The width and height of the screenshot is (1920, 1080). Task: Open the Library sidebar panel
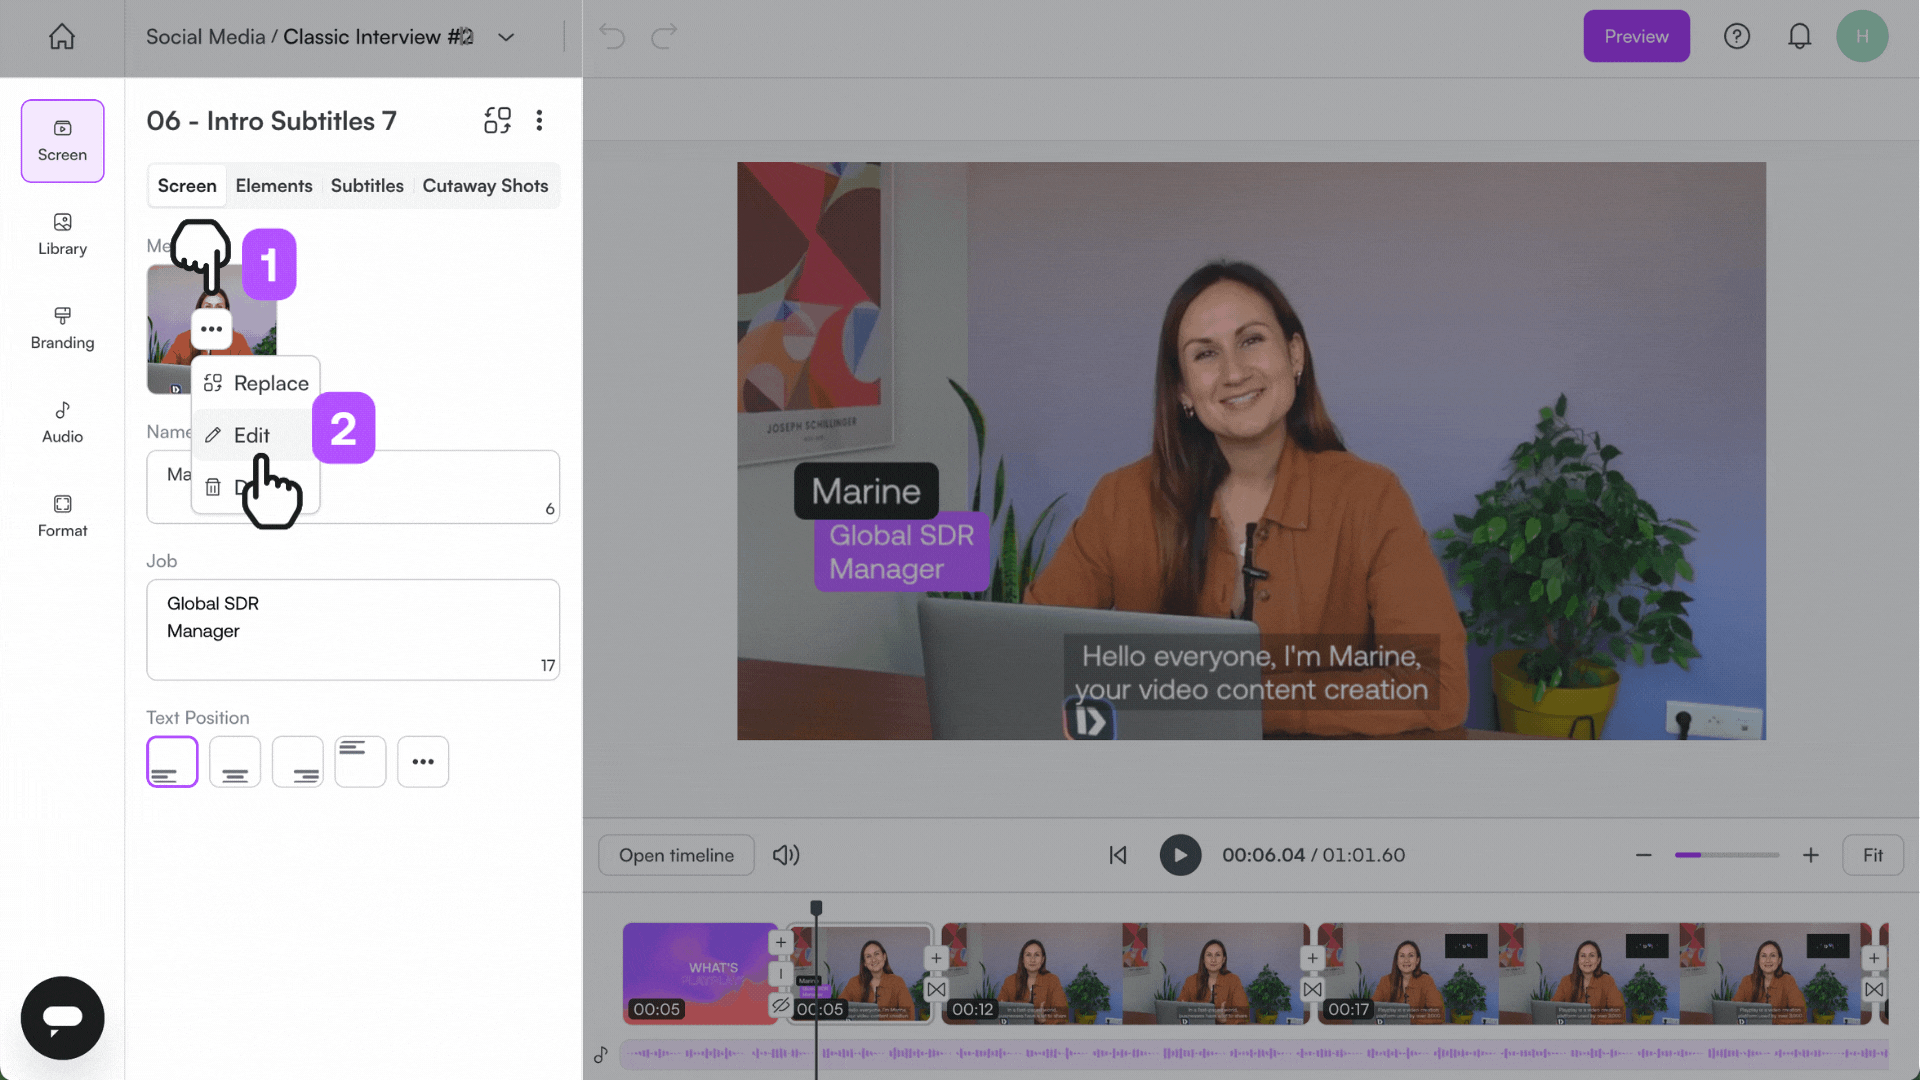(62, 234)
